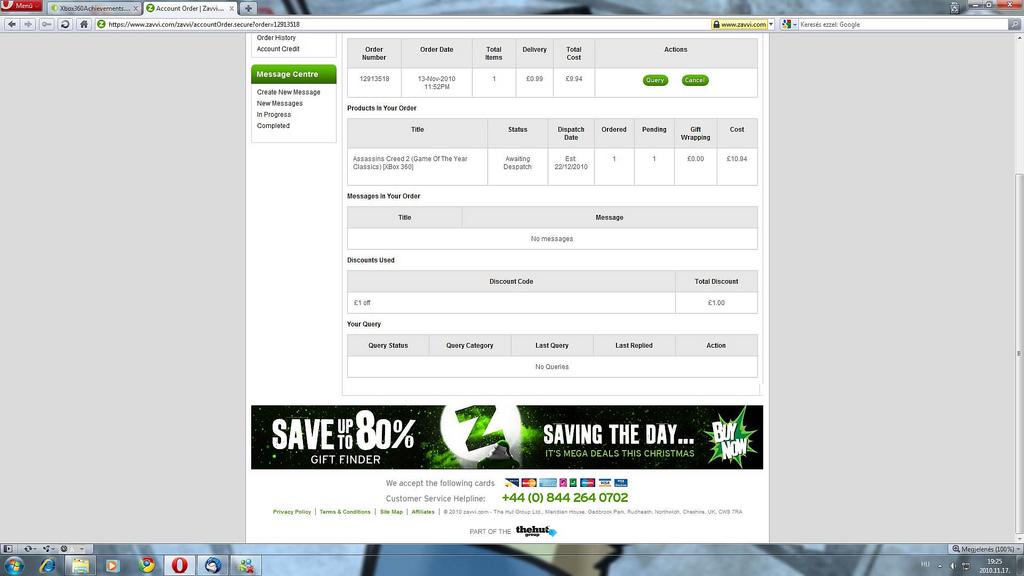Screen dimensions: 1024x576
Task: Close the Account Order Zavvi tab
Action: tap(231, 8)
